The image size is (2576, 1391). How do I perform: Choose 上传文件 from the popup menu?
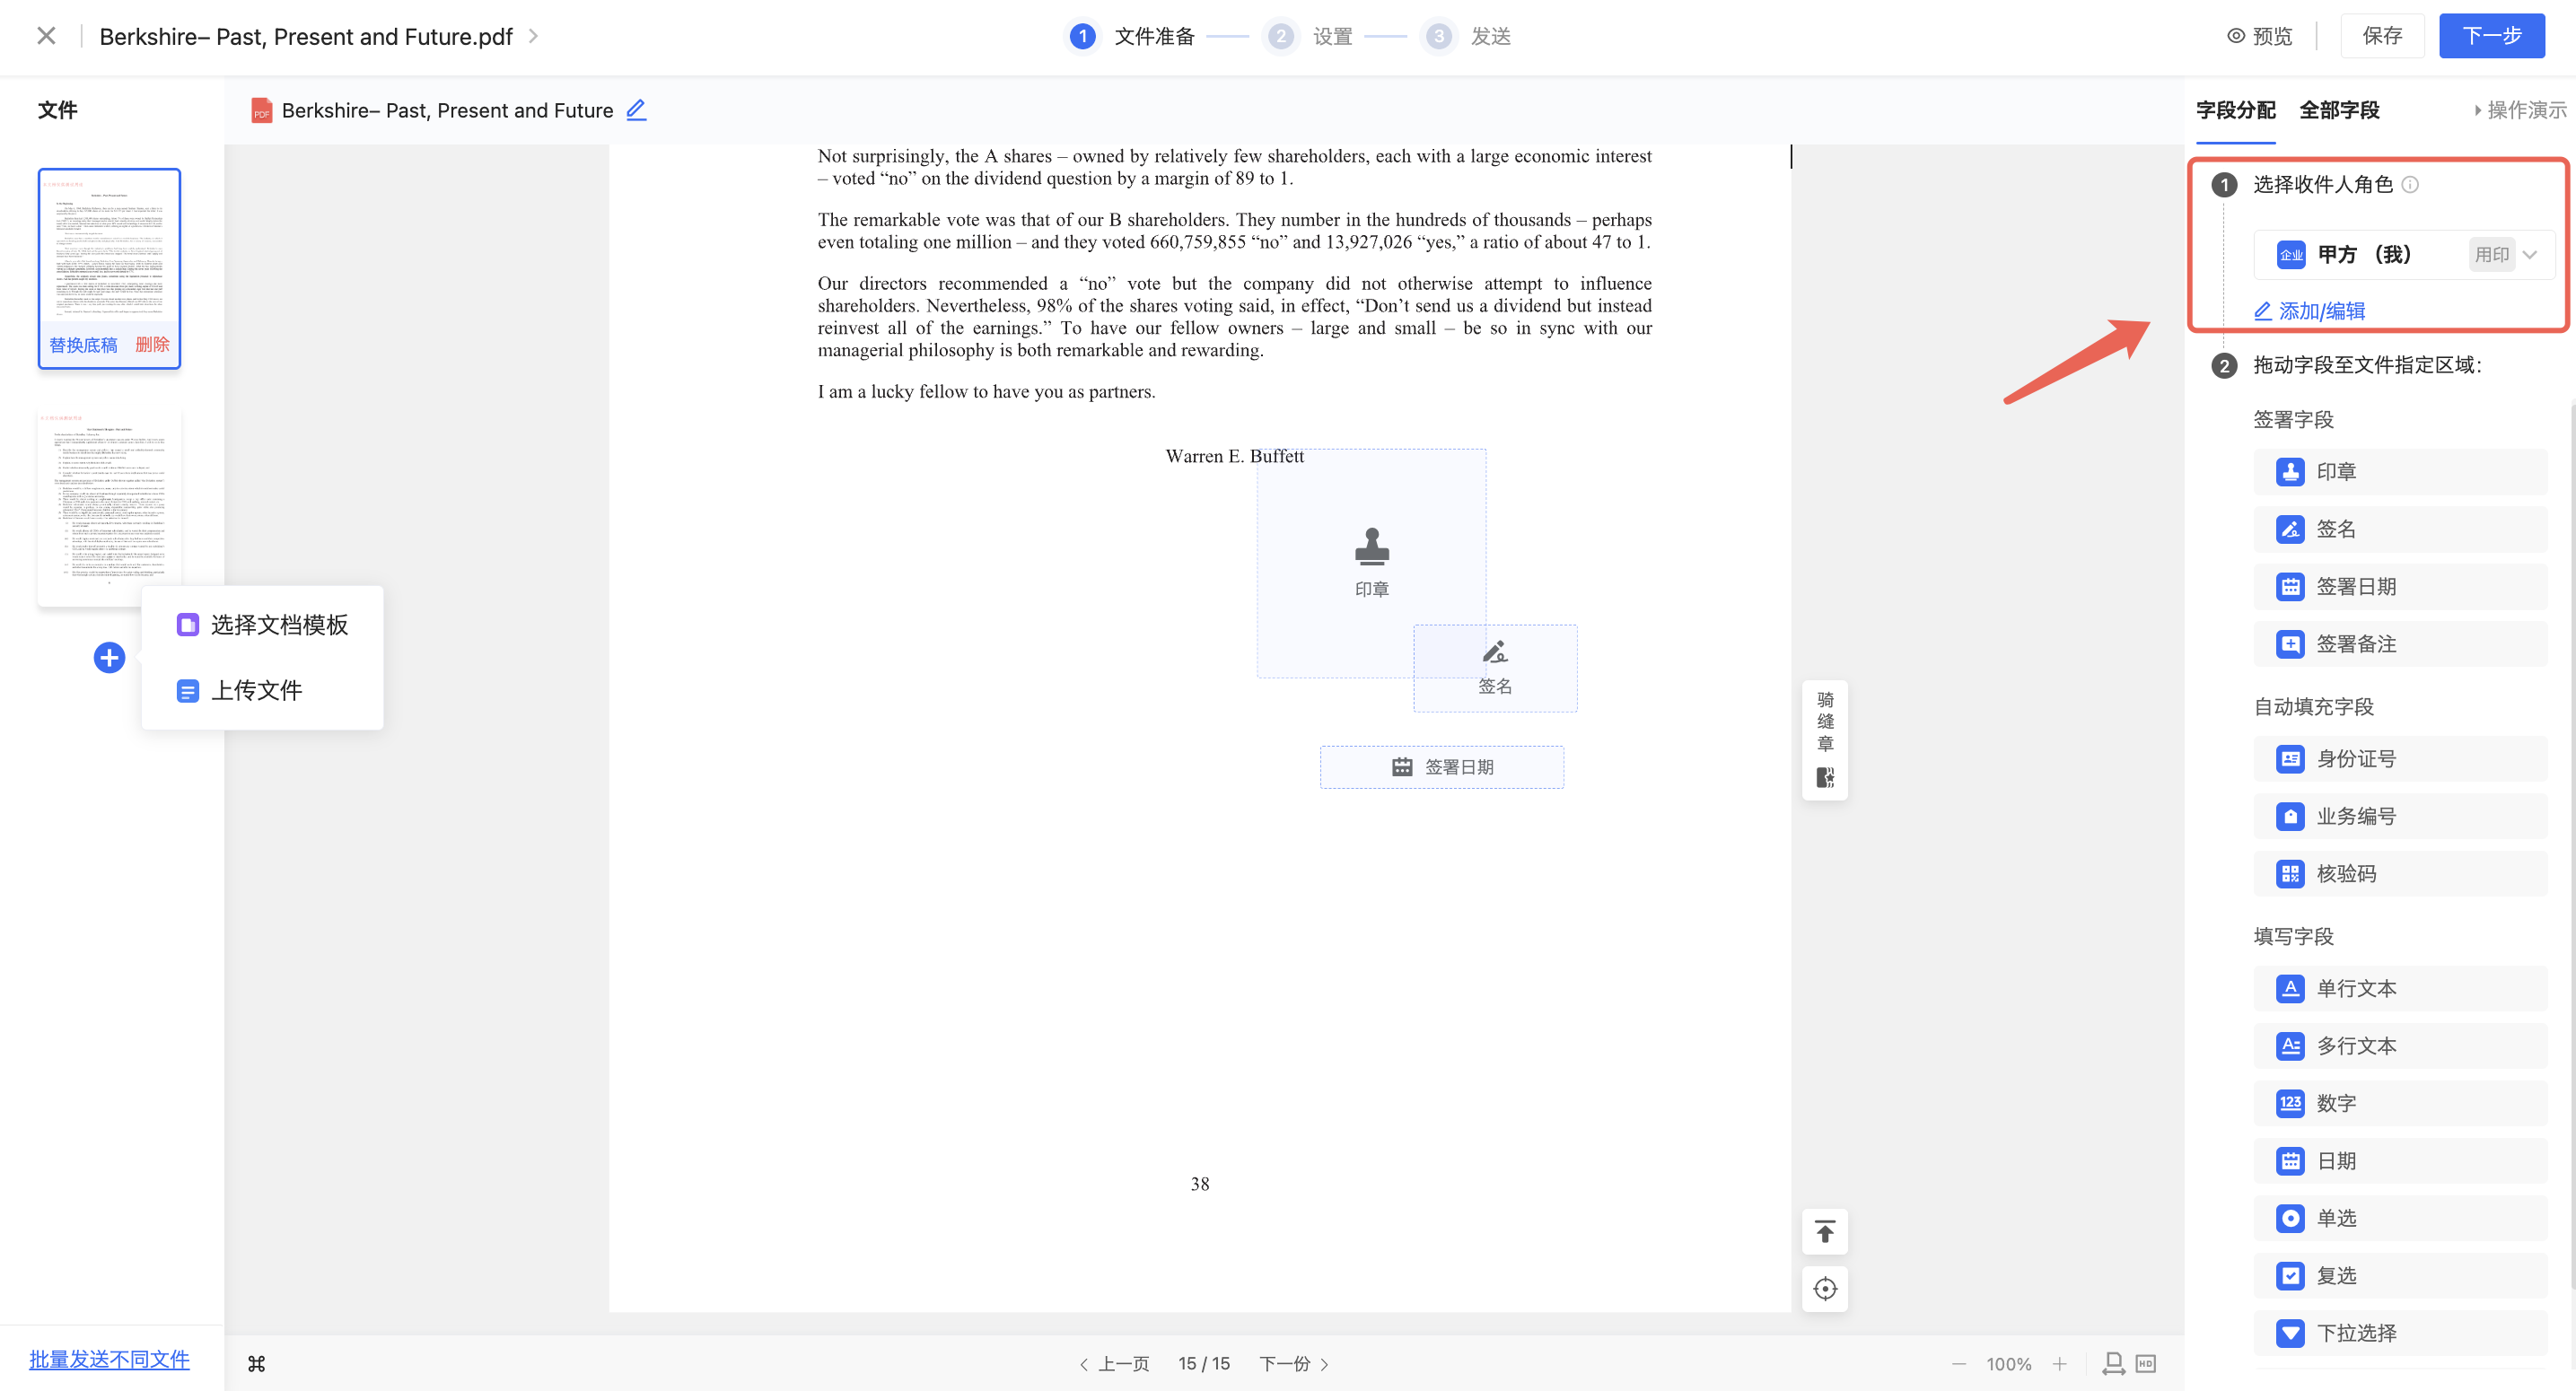click(x=256, y=690)
